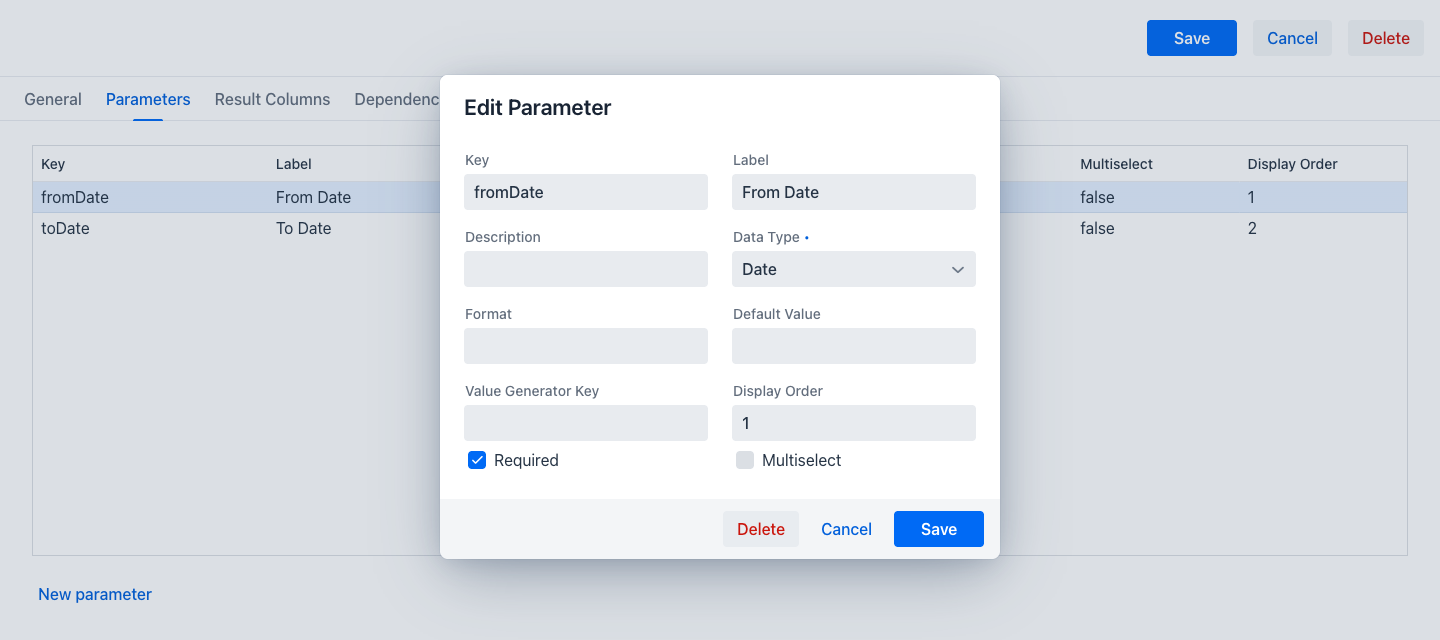Focus the Default Value field
Screen dimensions: 1440x640
click(854, 346)
